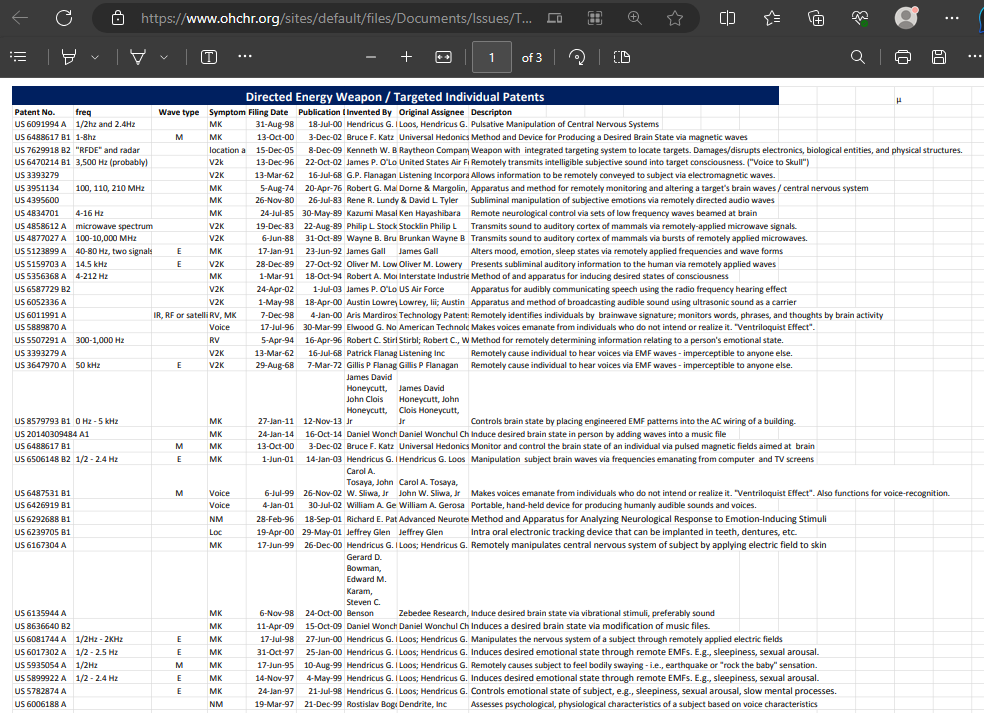Image resolution: width=984 pixels, height=713 pixels.
Task: Click fit to width icon
Action: (x=443, y=57)
